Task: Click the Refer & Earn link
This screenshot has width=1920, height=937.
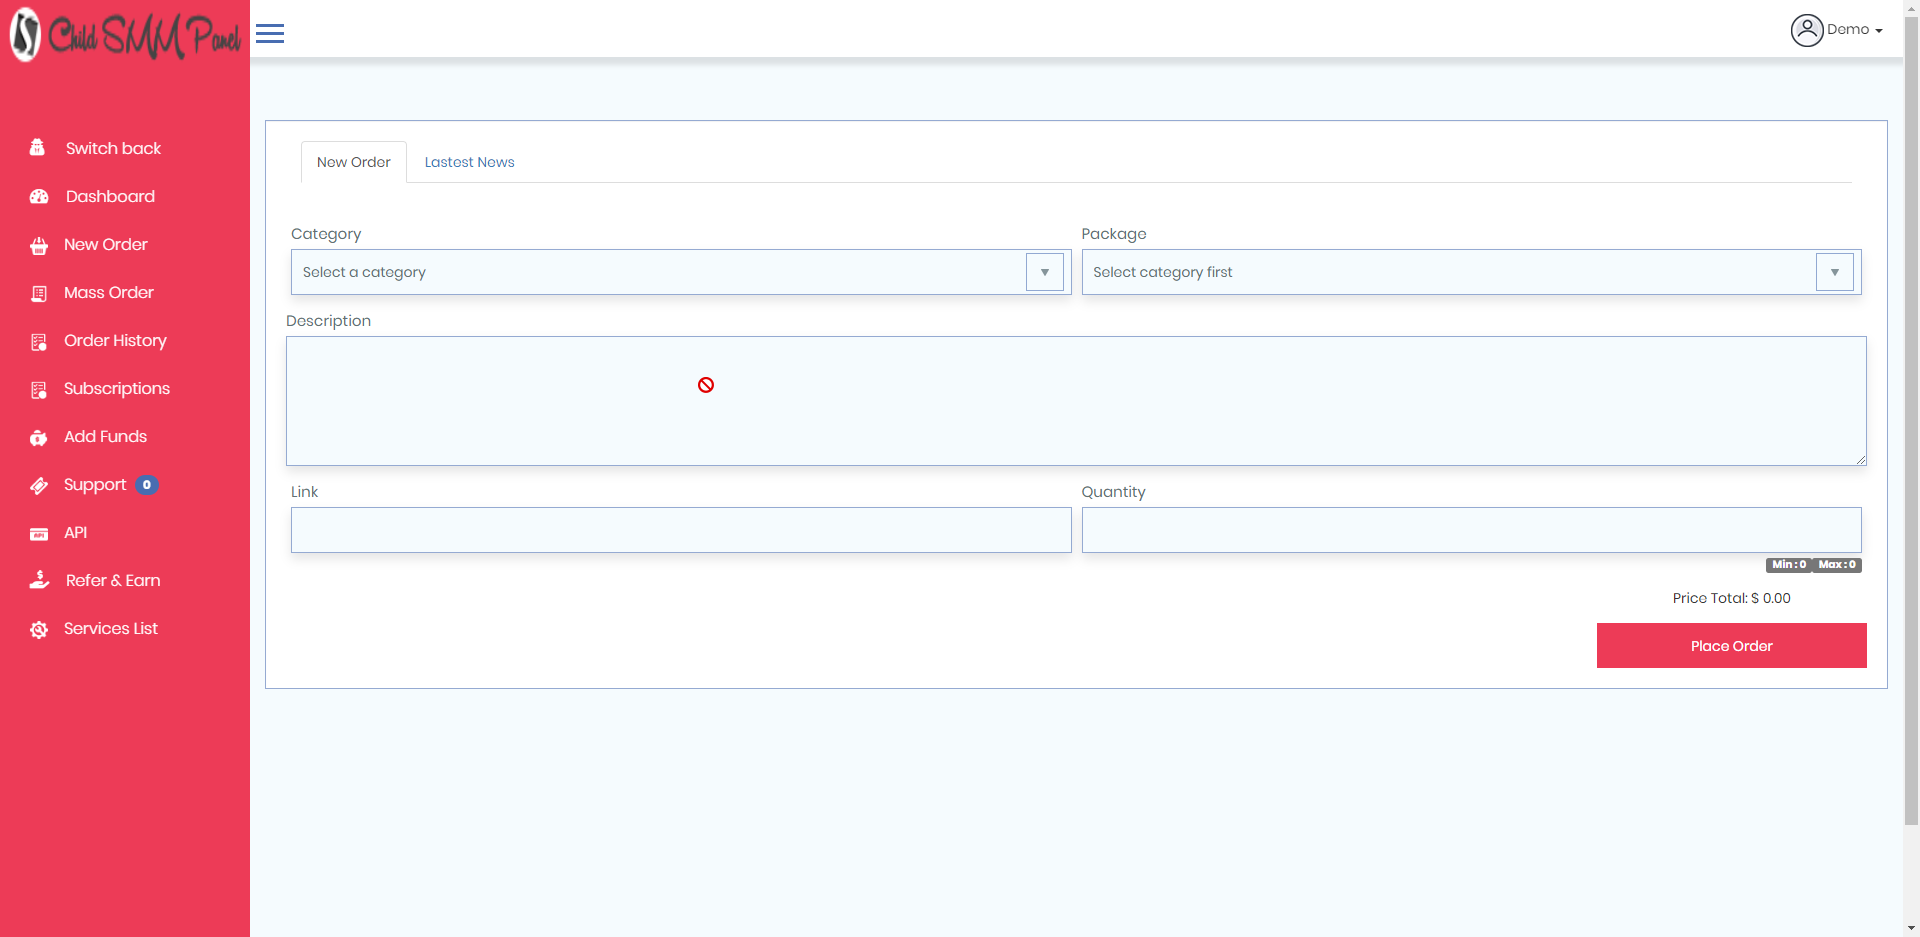Action: click(113, 581)
